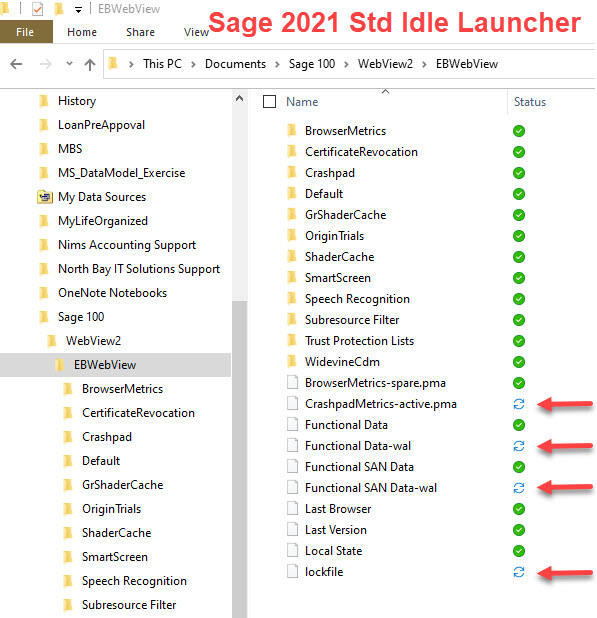Open the File ribbon tab

pyautogui.click(x=25, y=32)
